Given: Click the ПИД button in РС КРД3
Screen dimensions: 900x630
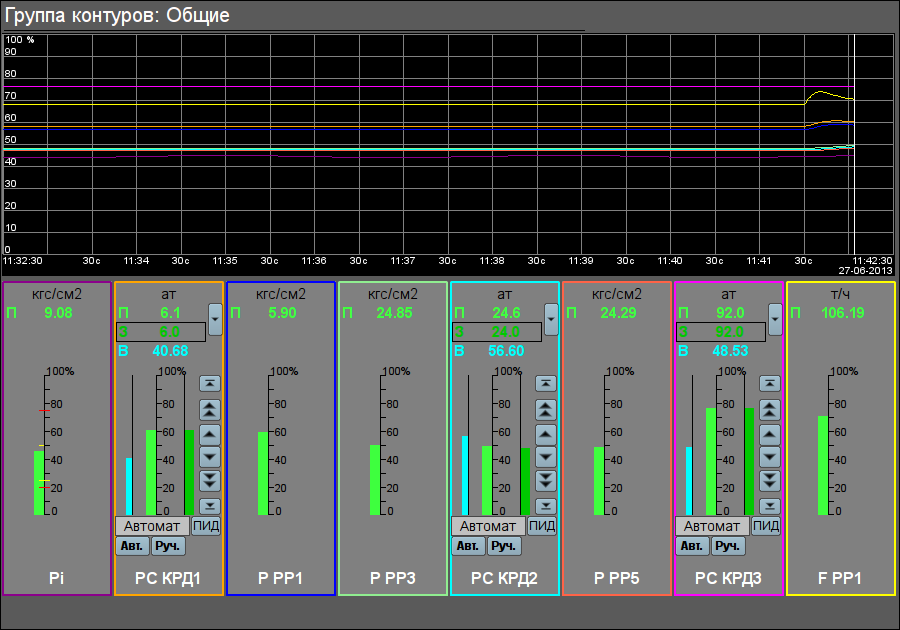Looking at the screenshot, I should coord(766,526).
